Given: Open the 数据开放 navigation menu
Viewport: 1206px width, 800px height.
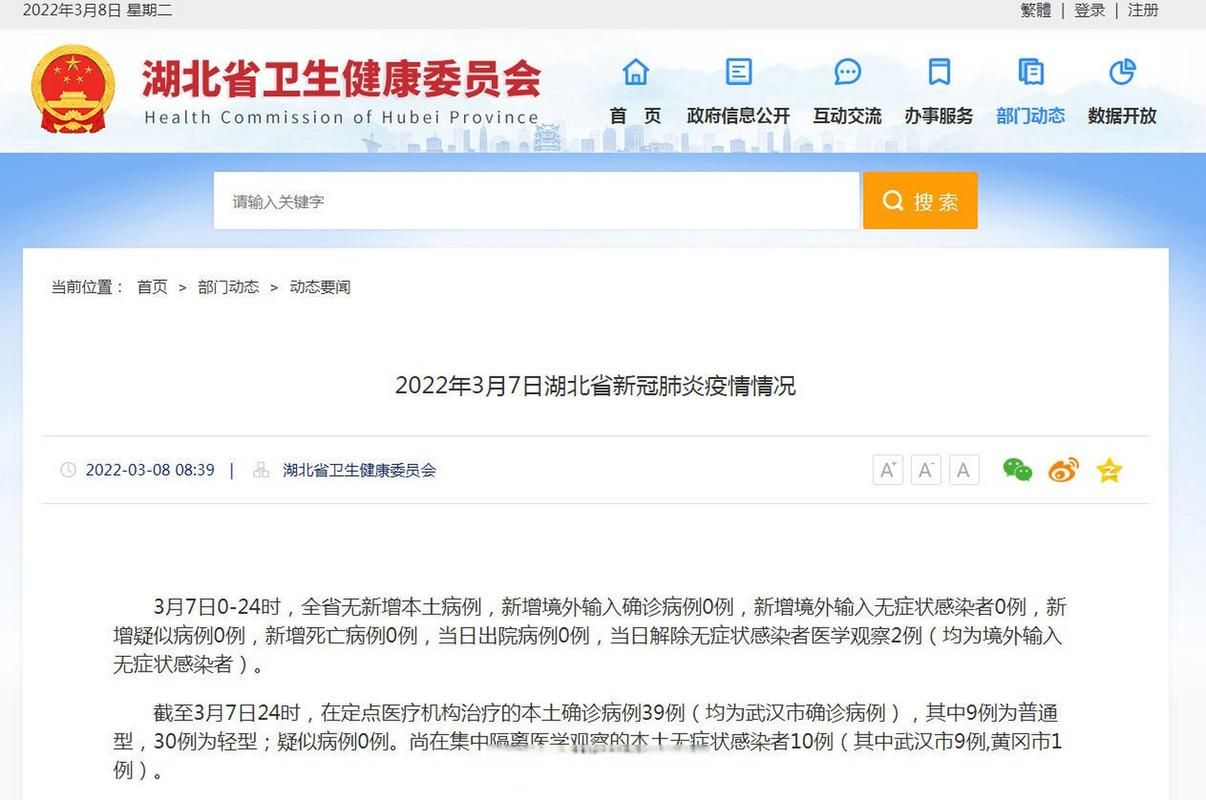Looking at the screenshot, I should [1122, 116].
